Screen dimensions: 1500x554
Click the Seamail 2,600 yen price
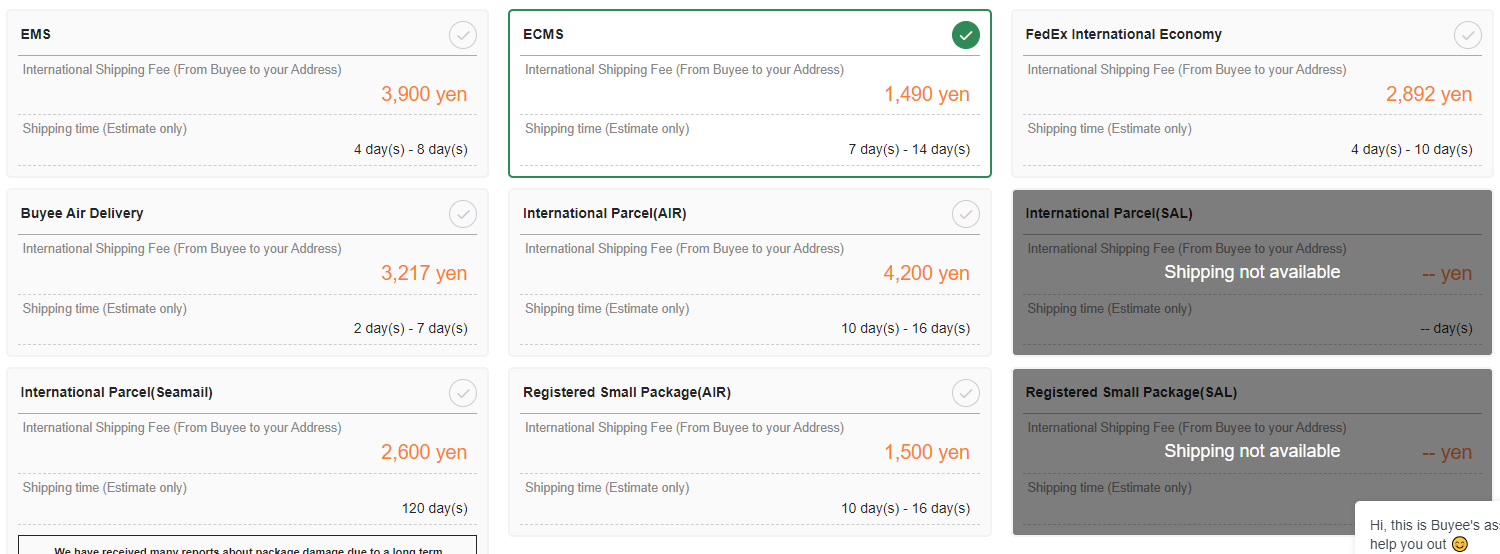424,452
